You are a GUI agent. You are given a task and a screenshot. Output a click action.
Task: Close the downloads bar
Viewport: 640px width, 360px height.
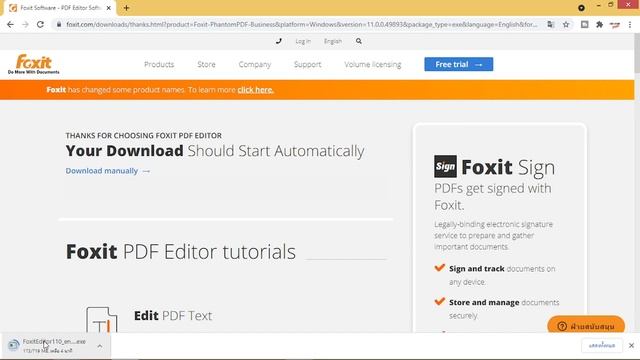point(631,346)
